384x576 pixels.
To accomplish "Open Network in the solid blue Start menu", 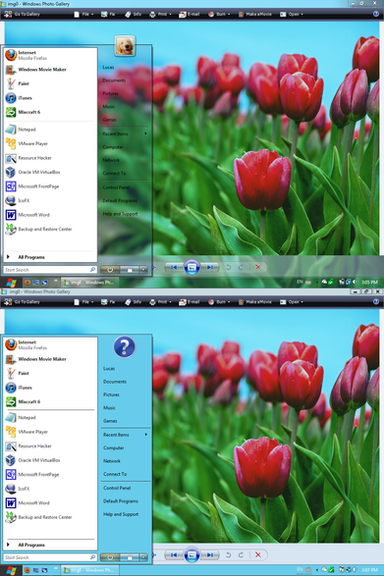I will tap(125, 461).
